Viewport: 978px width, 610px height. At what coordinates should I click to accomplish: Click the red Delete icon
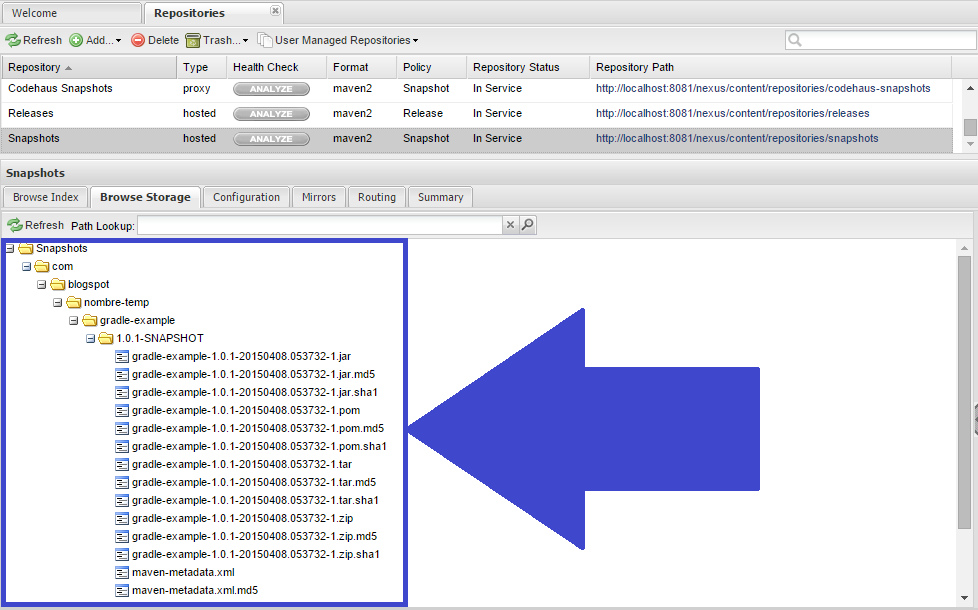click(x=138, y=41)
